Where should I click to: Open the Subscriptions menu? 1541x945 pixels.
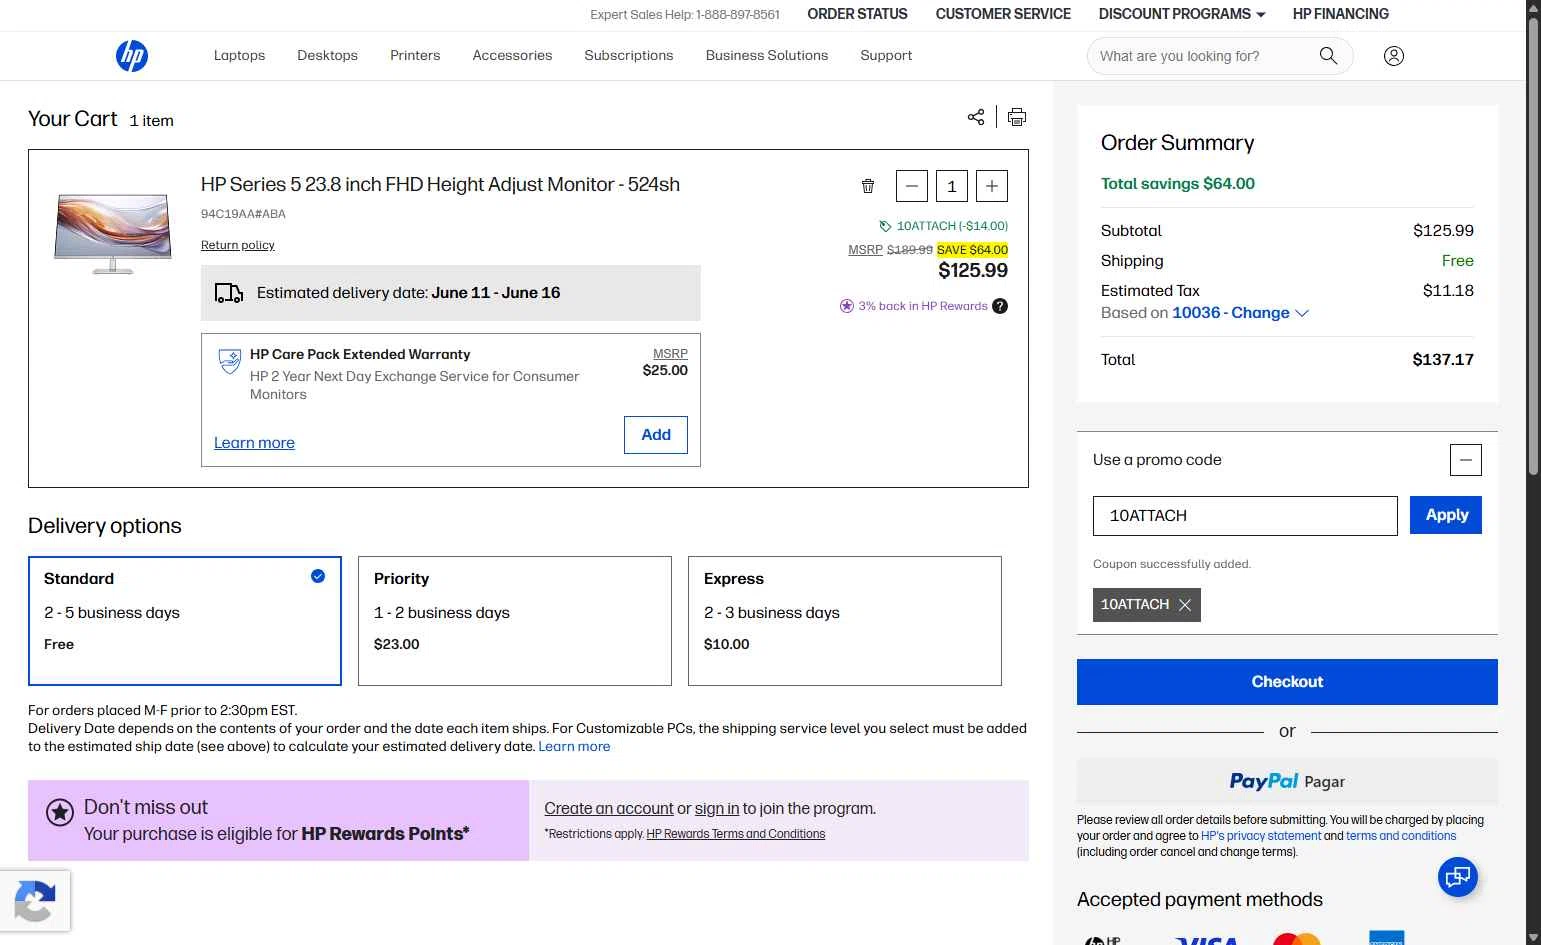[x=629, y=56]
